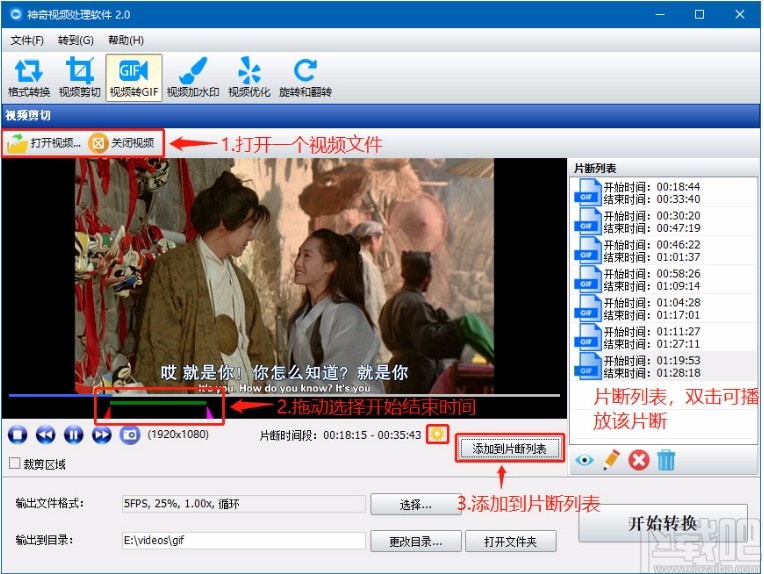
Task: Click the GIF file icon of segment 00:58:26
Action: tap(588, 280)
